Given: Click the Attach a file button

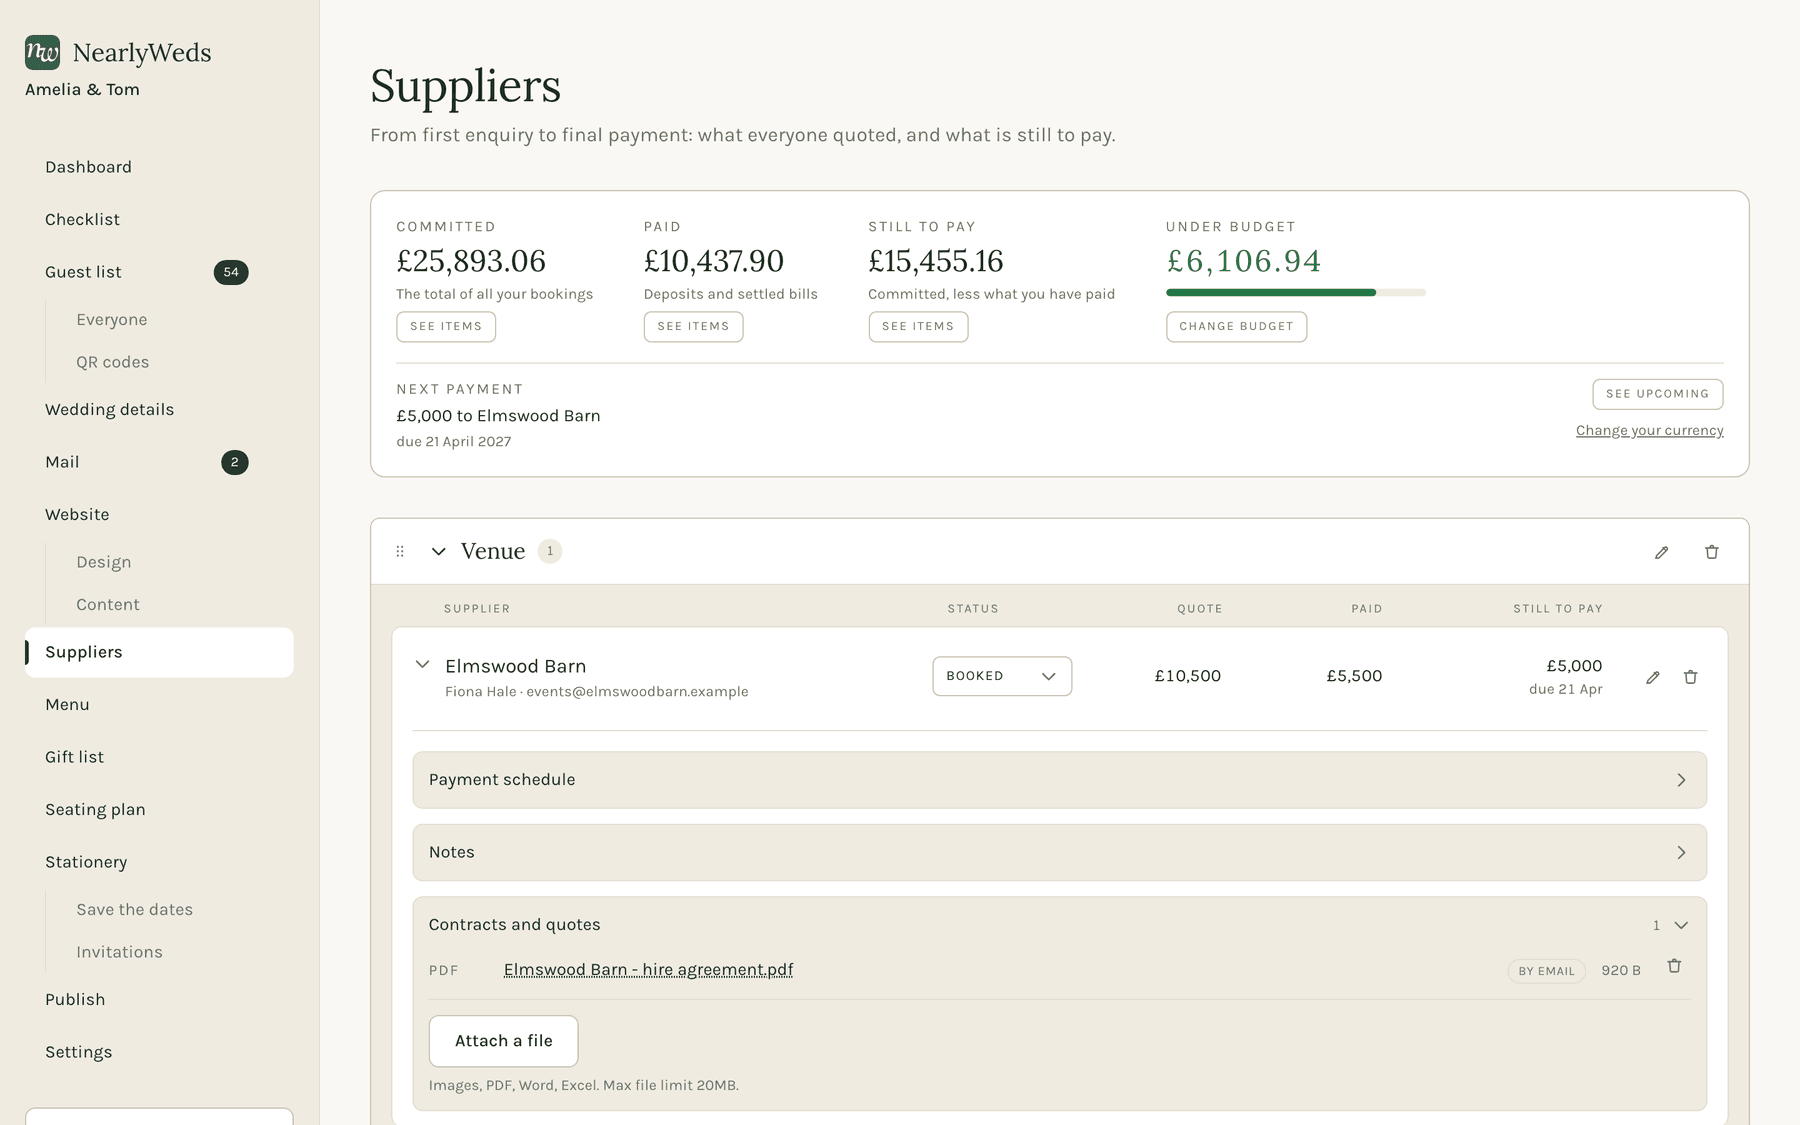Looking at the screenshot, I should click(x=503, y=1041).
